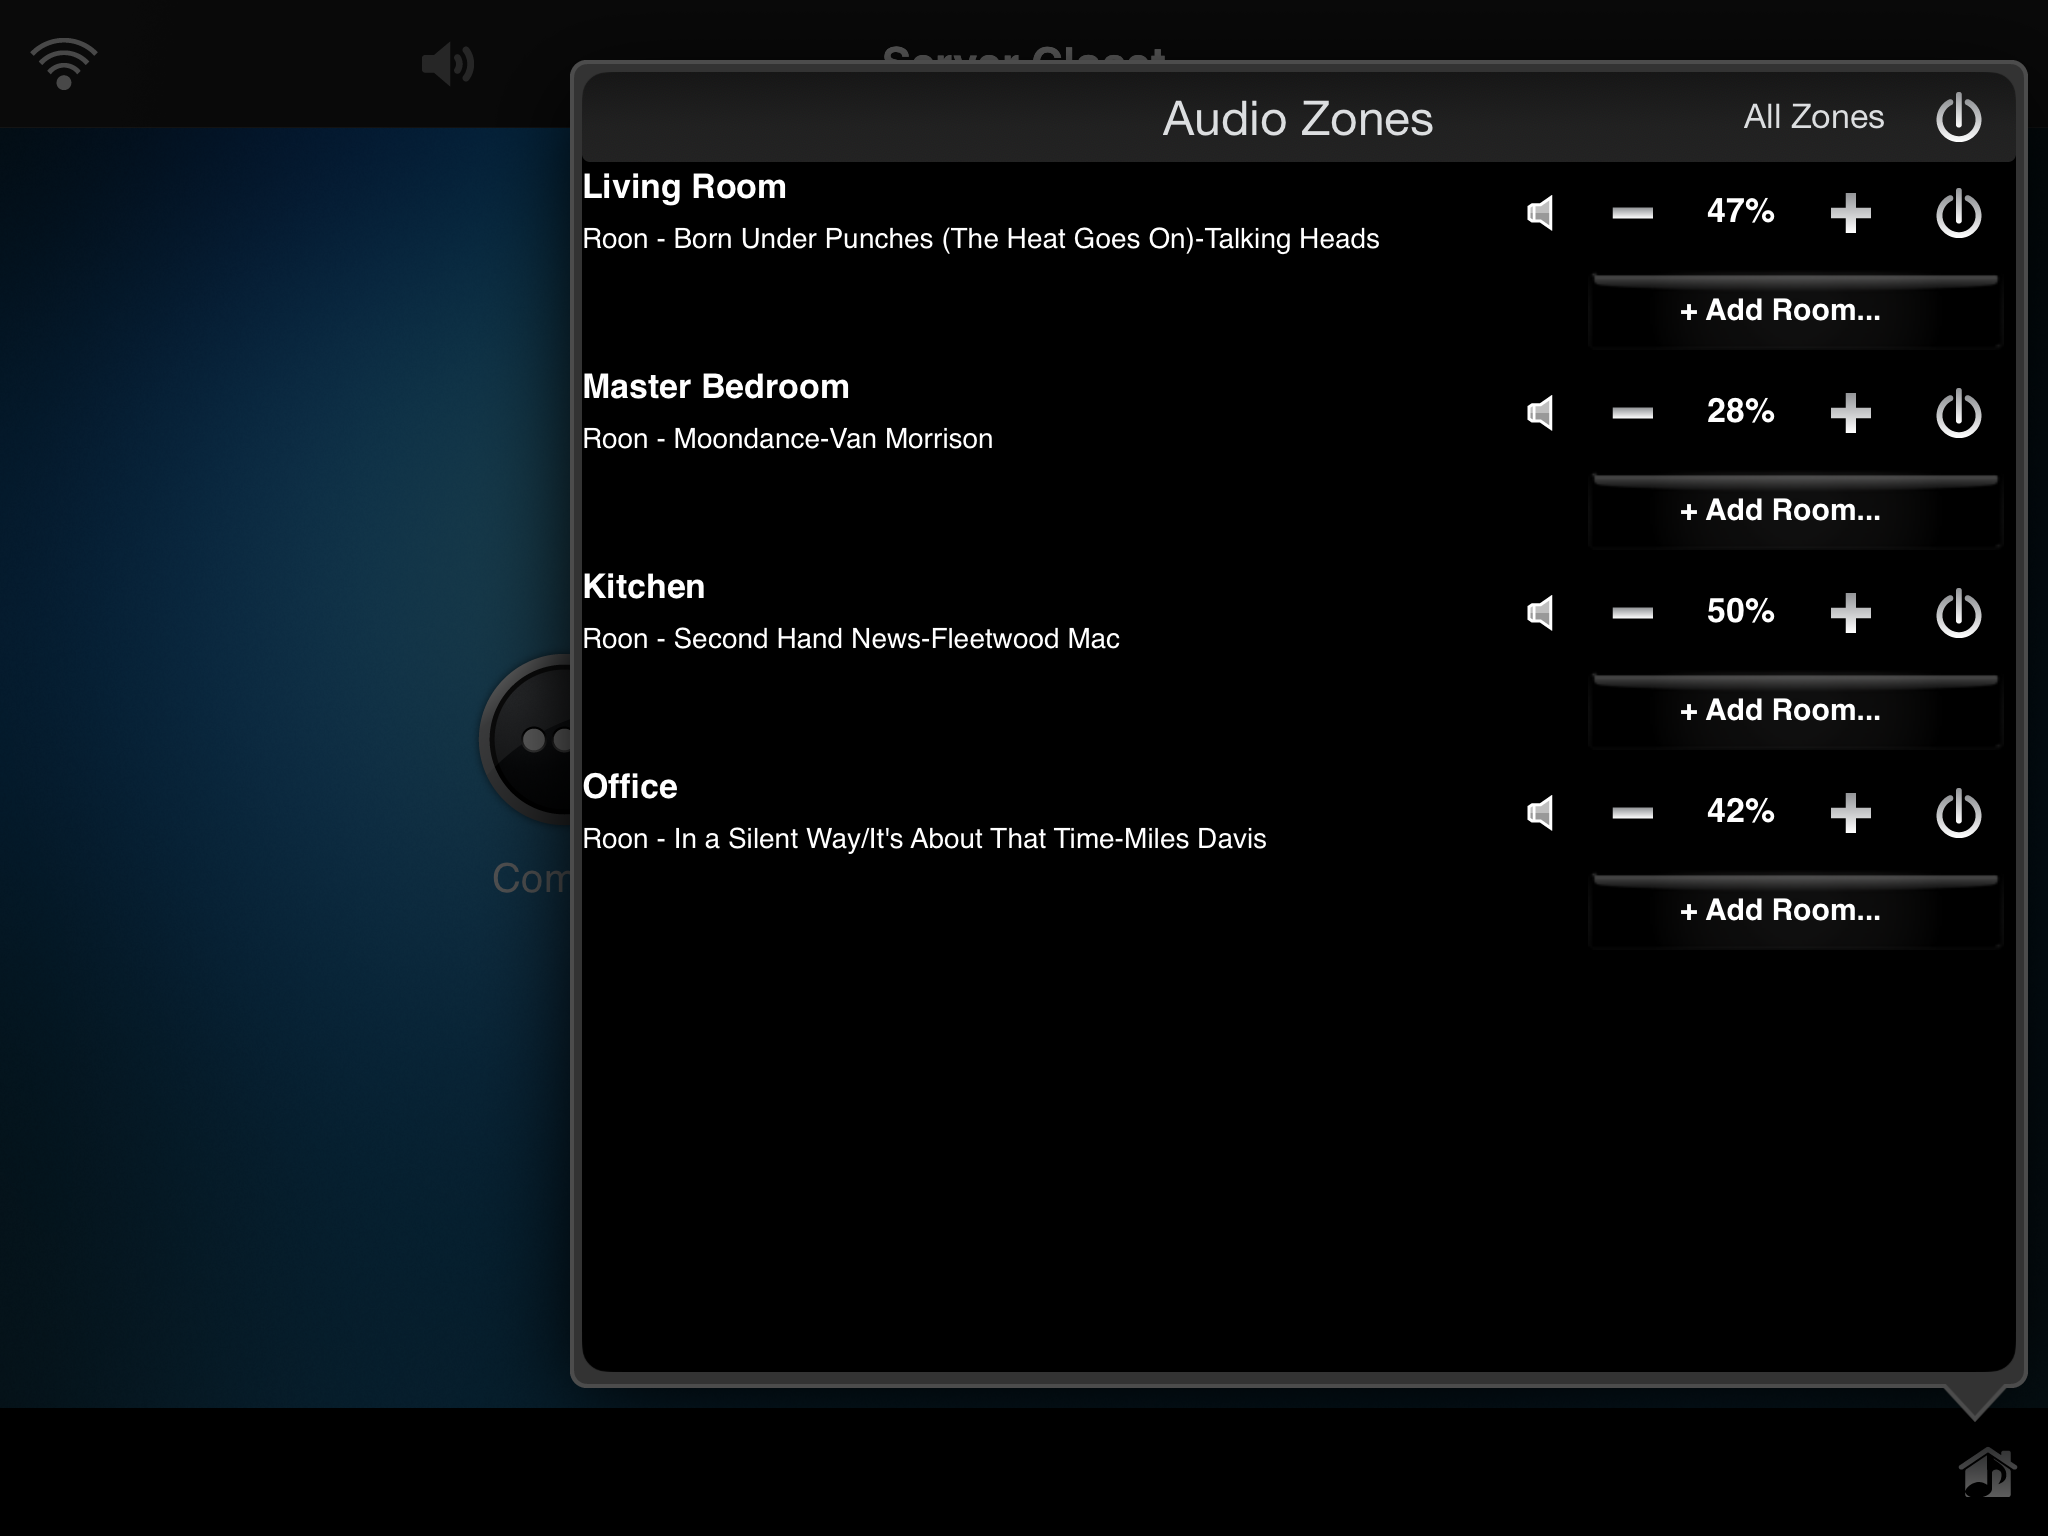2048x1536 pixels.
Task: Select the Office now playing track text
Action: pyautogui.click(x=924, y=839)
